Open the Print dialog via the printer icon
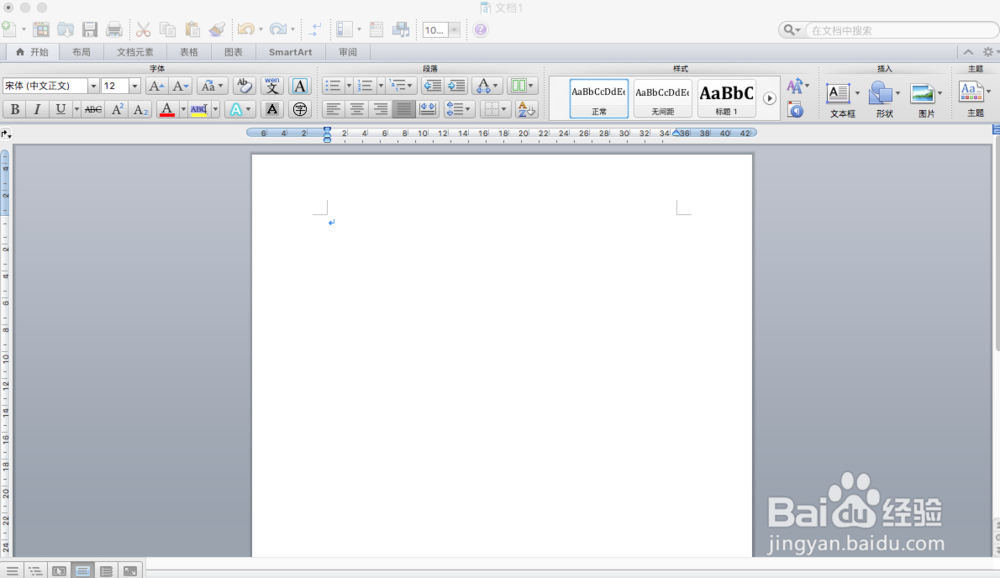This screenshot has width=1000, height=578. click(x=113, y=29)
